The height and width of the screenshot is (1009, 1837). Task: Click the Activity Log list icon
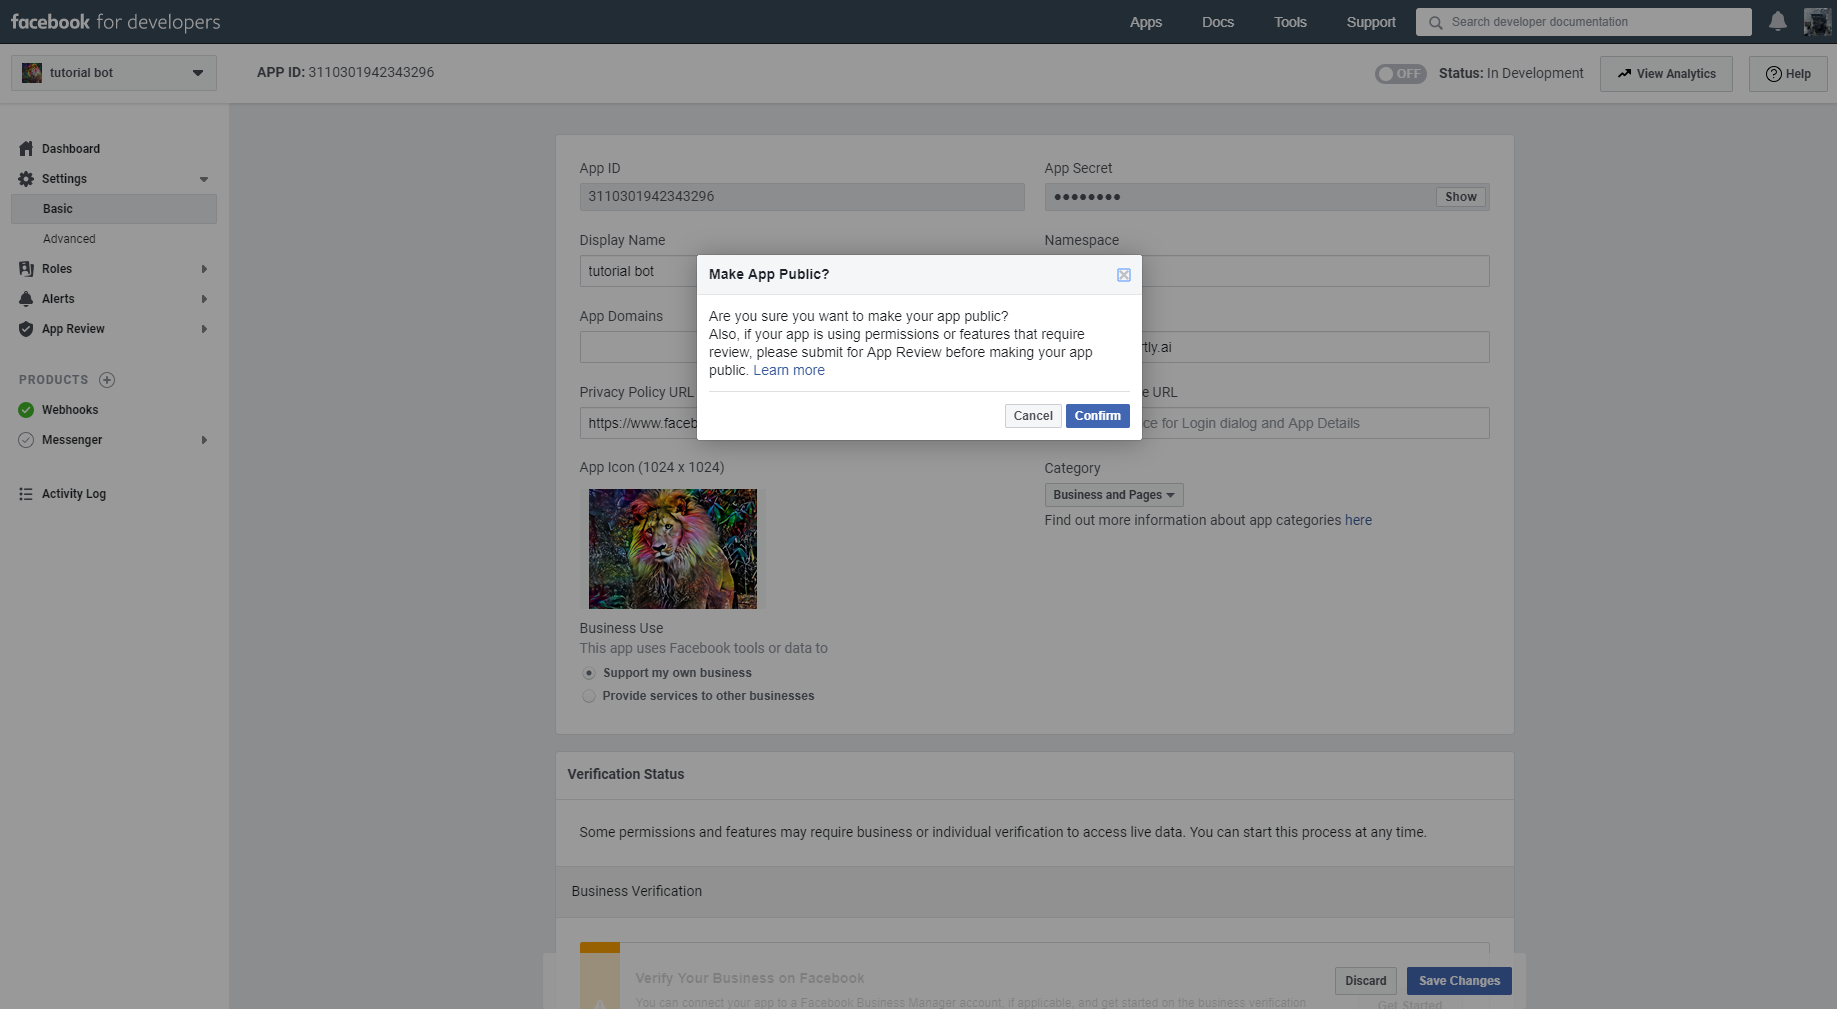tap(26, 493)
